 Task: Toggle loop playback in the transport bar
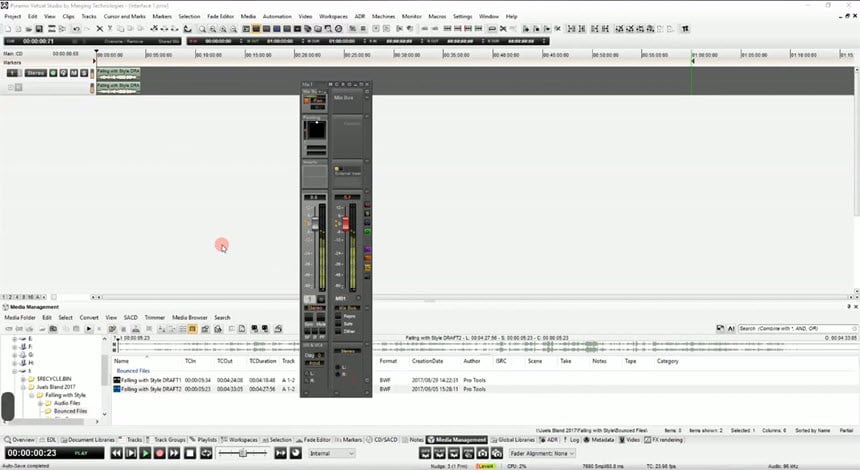pyautogui.click(x=206, y=453)
